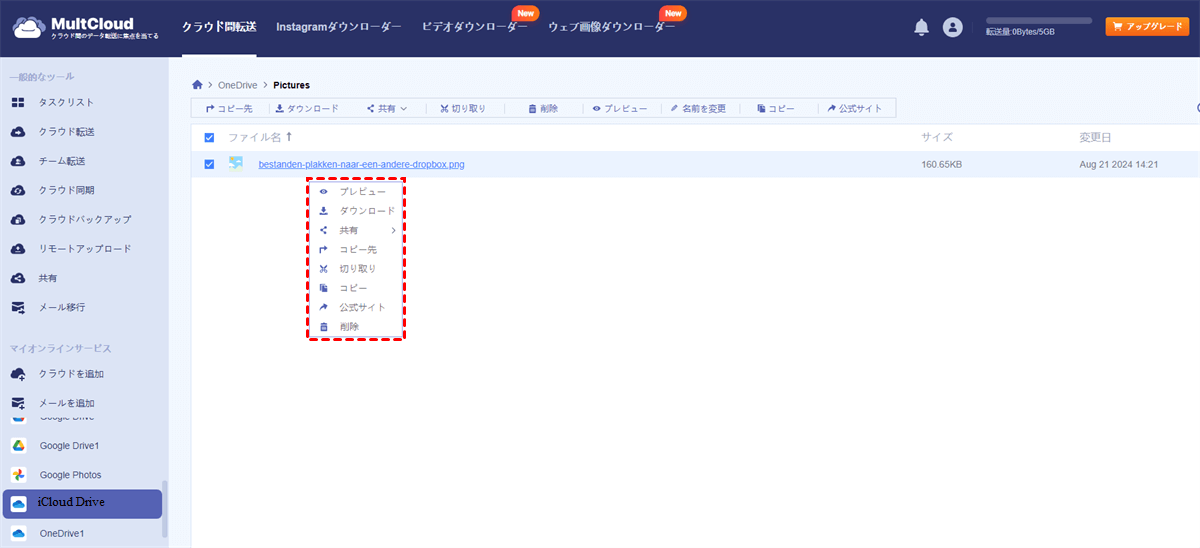Sort by 変更日 column header
The width and height of the screenshot is (1200, 548).
click(1095, 138)
